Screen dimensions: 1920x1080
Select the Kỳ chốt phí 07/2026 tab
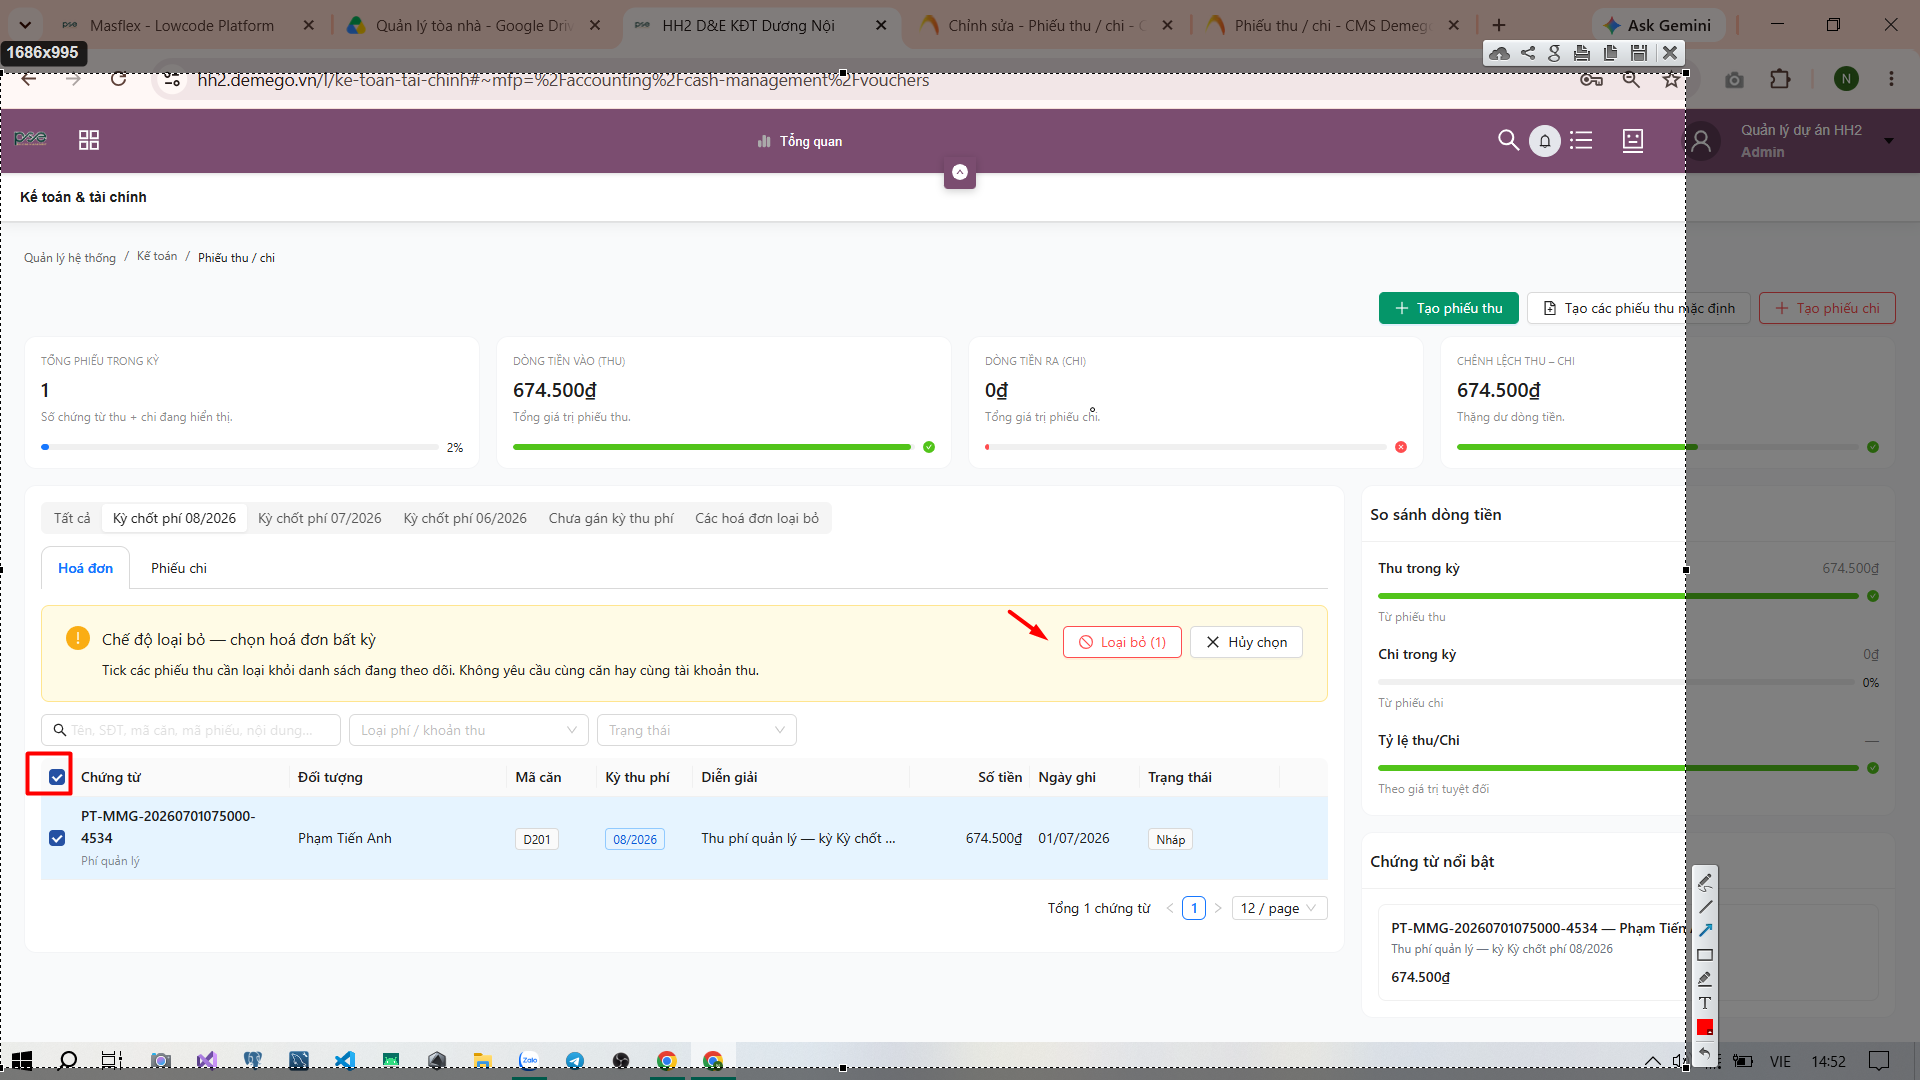(x=320, y=518)
